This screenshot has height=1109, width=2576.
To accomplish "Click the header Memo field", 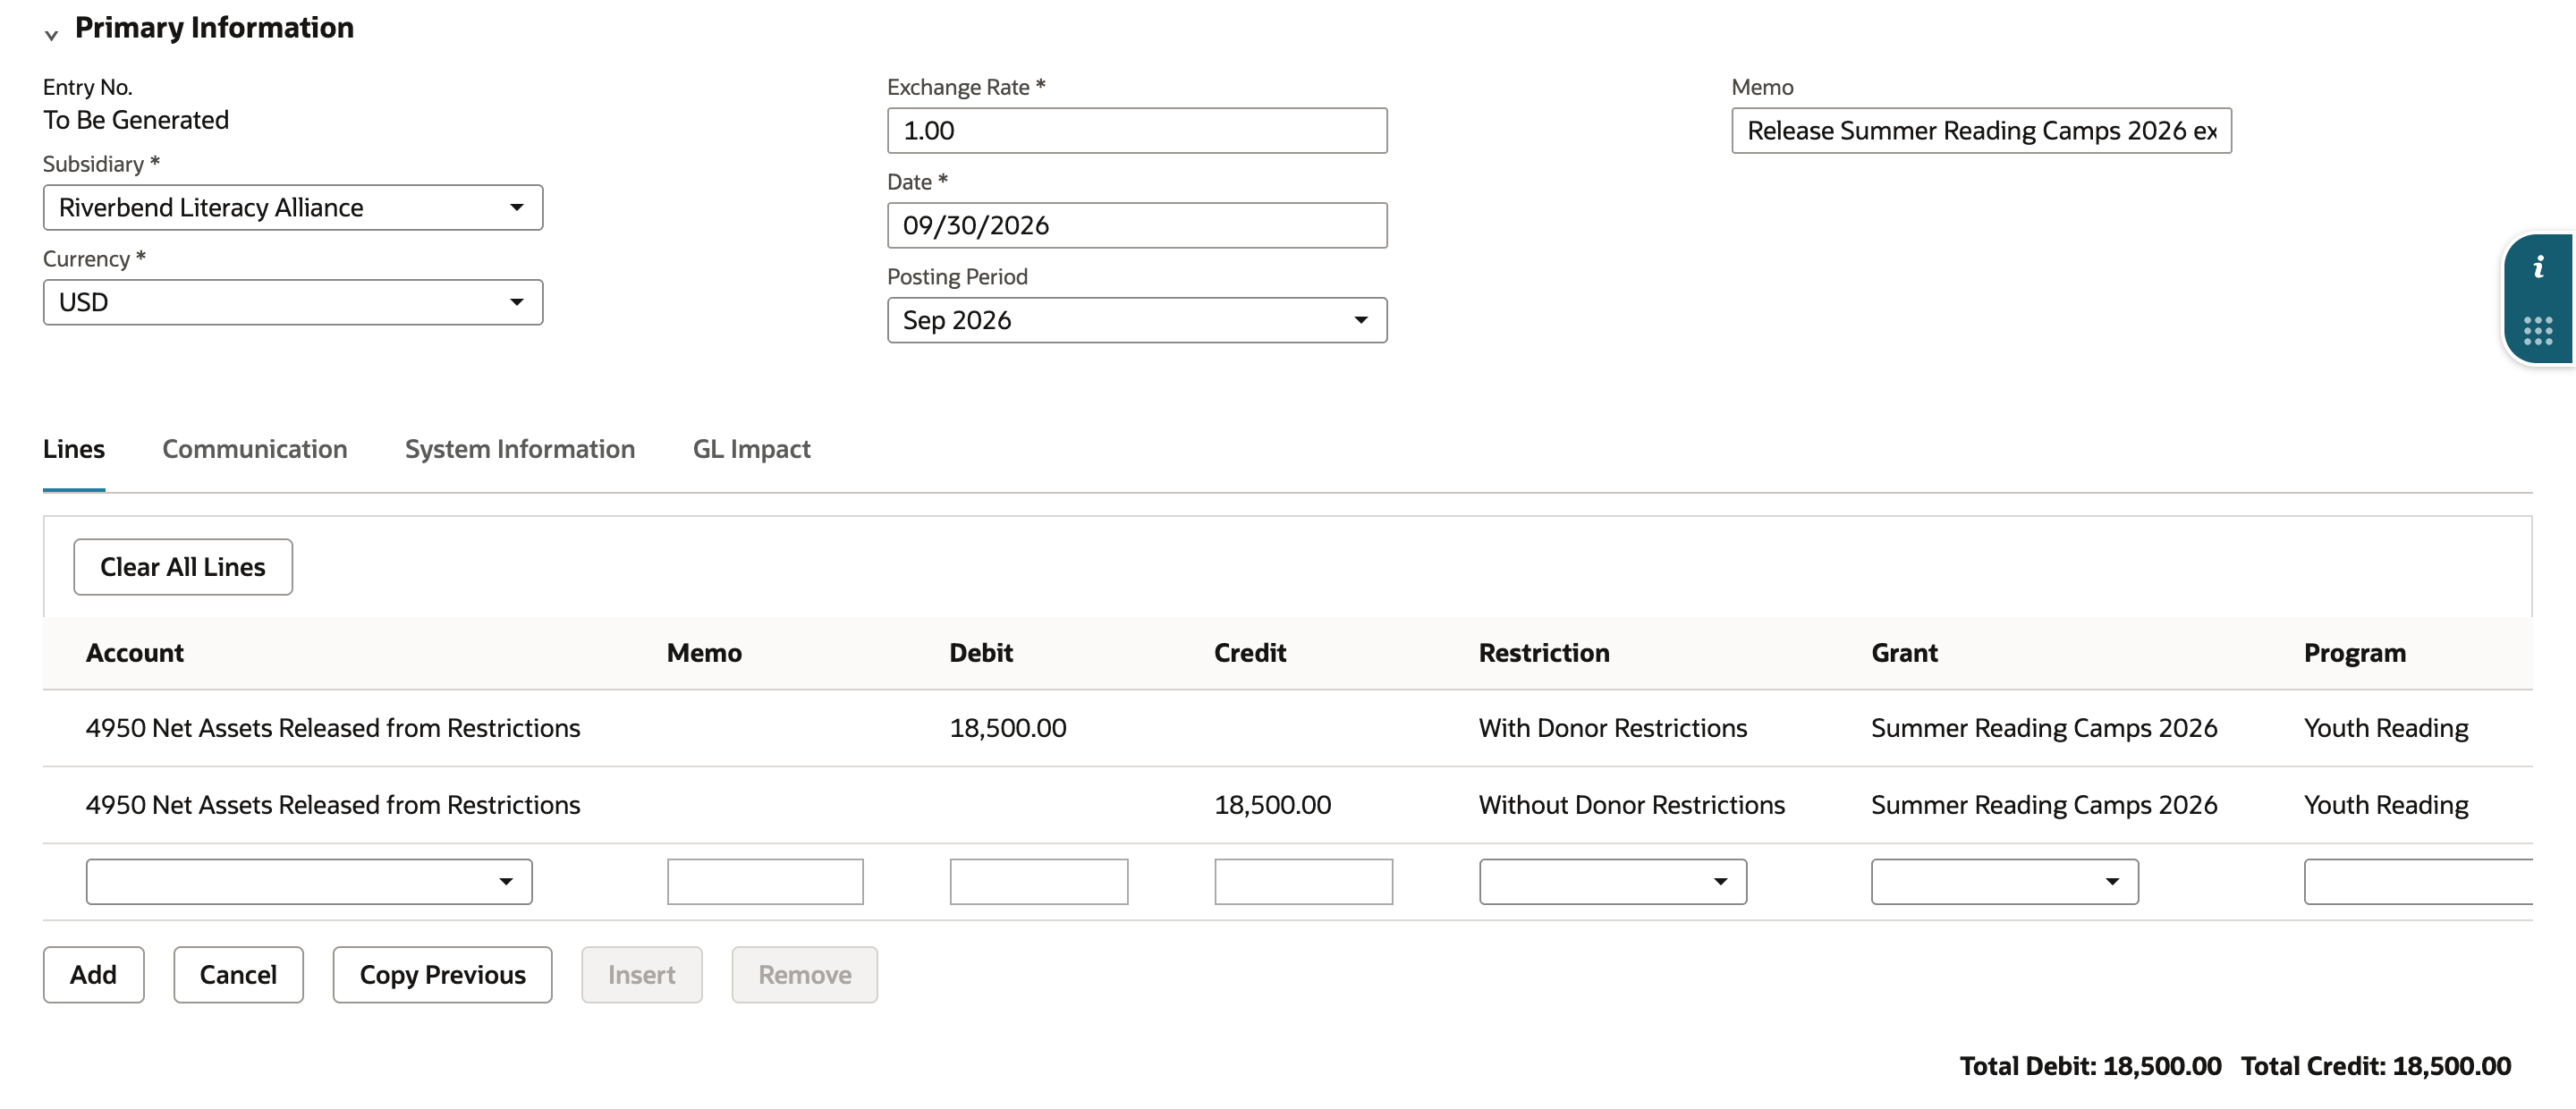I will click(1981, 131).
